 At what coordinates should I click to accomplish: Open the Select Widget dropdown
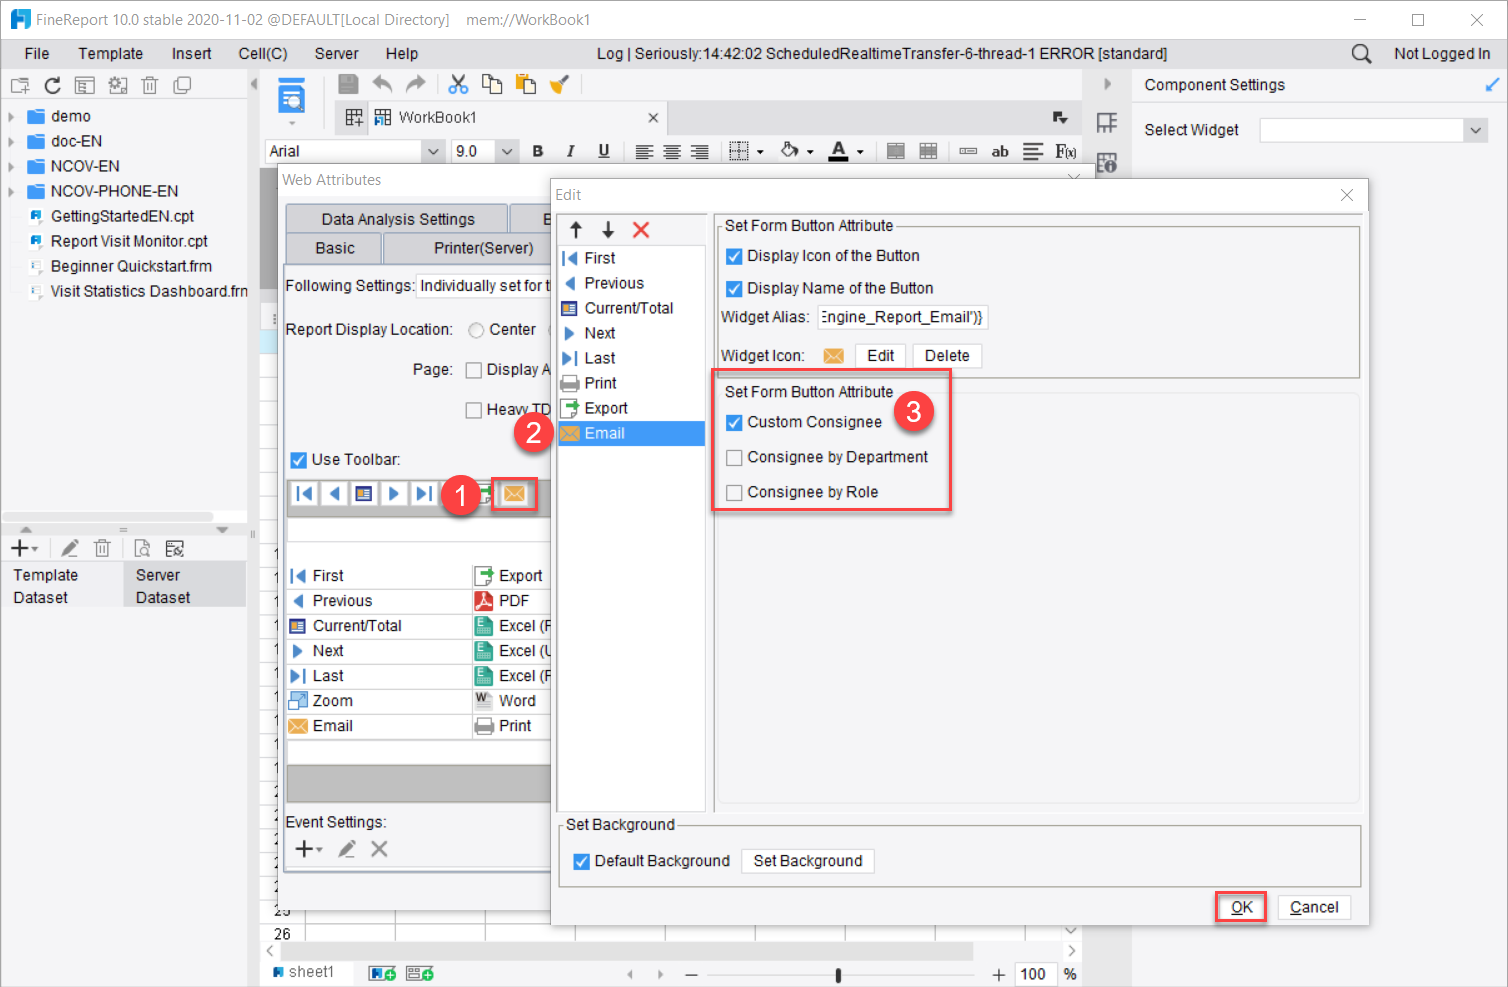1475,130
